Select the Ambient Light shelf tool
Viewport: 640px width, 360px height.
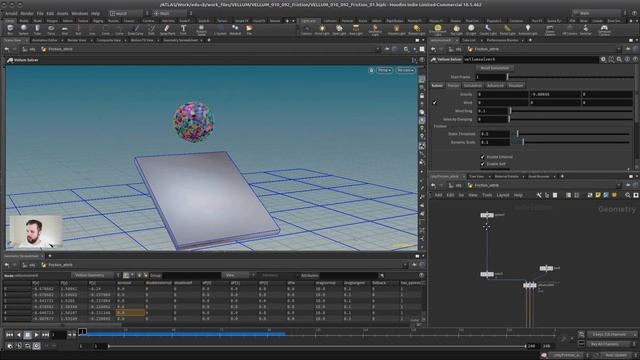[528, 29]
